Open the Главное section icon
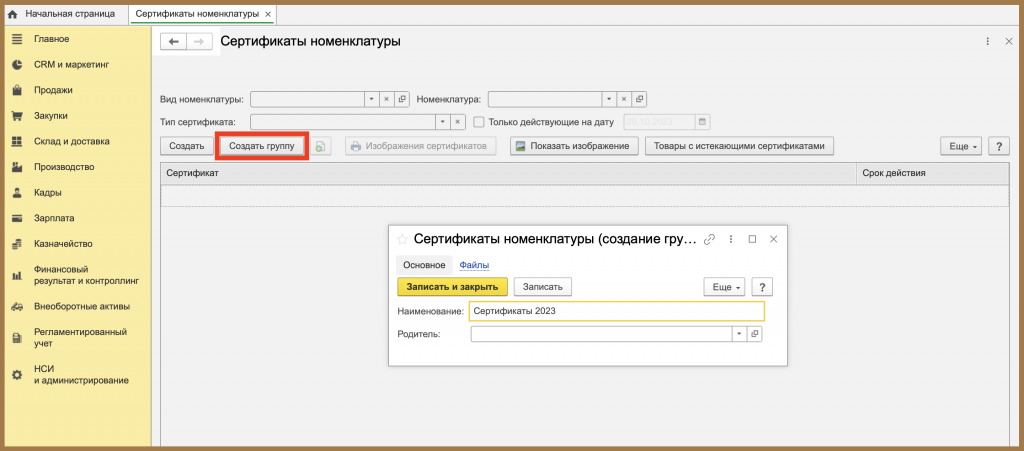Screen dimensions: 1024x451 [18, 39]
